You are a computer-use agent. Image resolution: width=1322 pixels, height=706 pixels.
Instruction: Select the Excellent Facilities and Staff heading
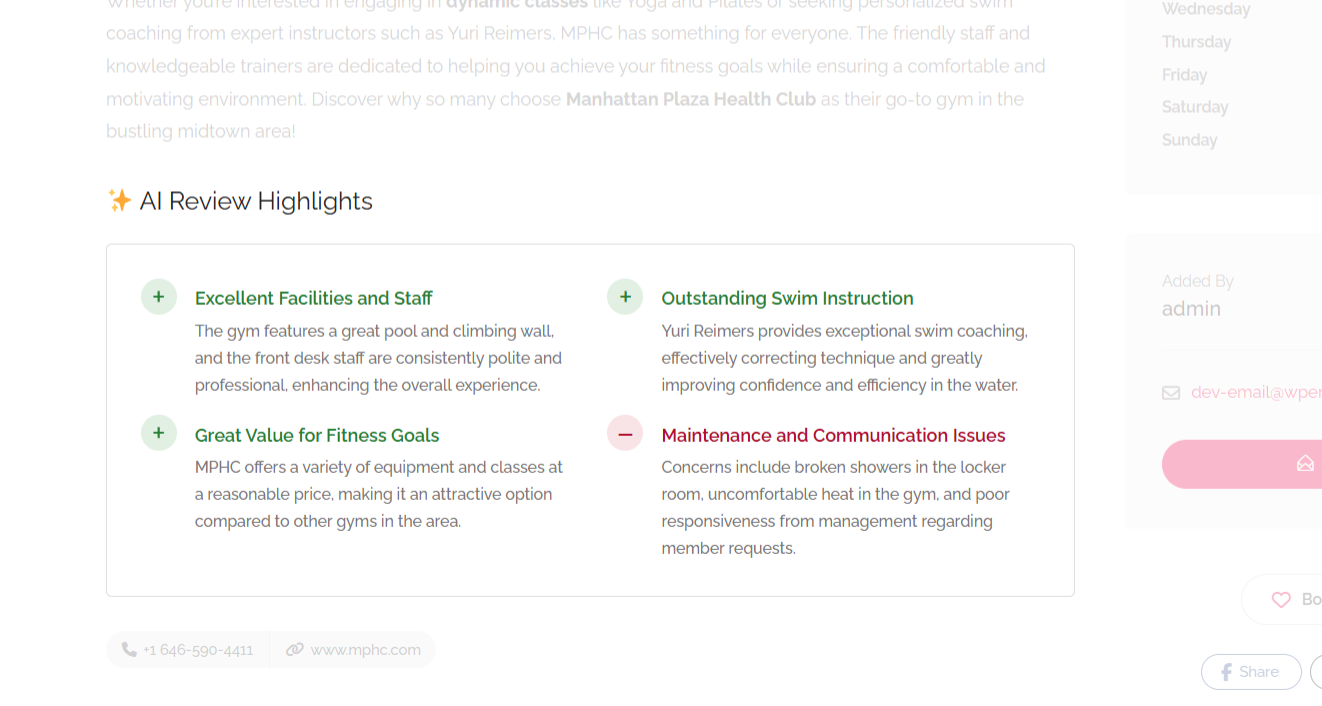tap(313, 298)
